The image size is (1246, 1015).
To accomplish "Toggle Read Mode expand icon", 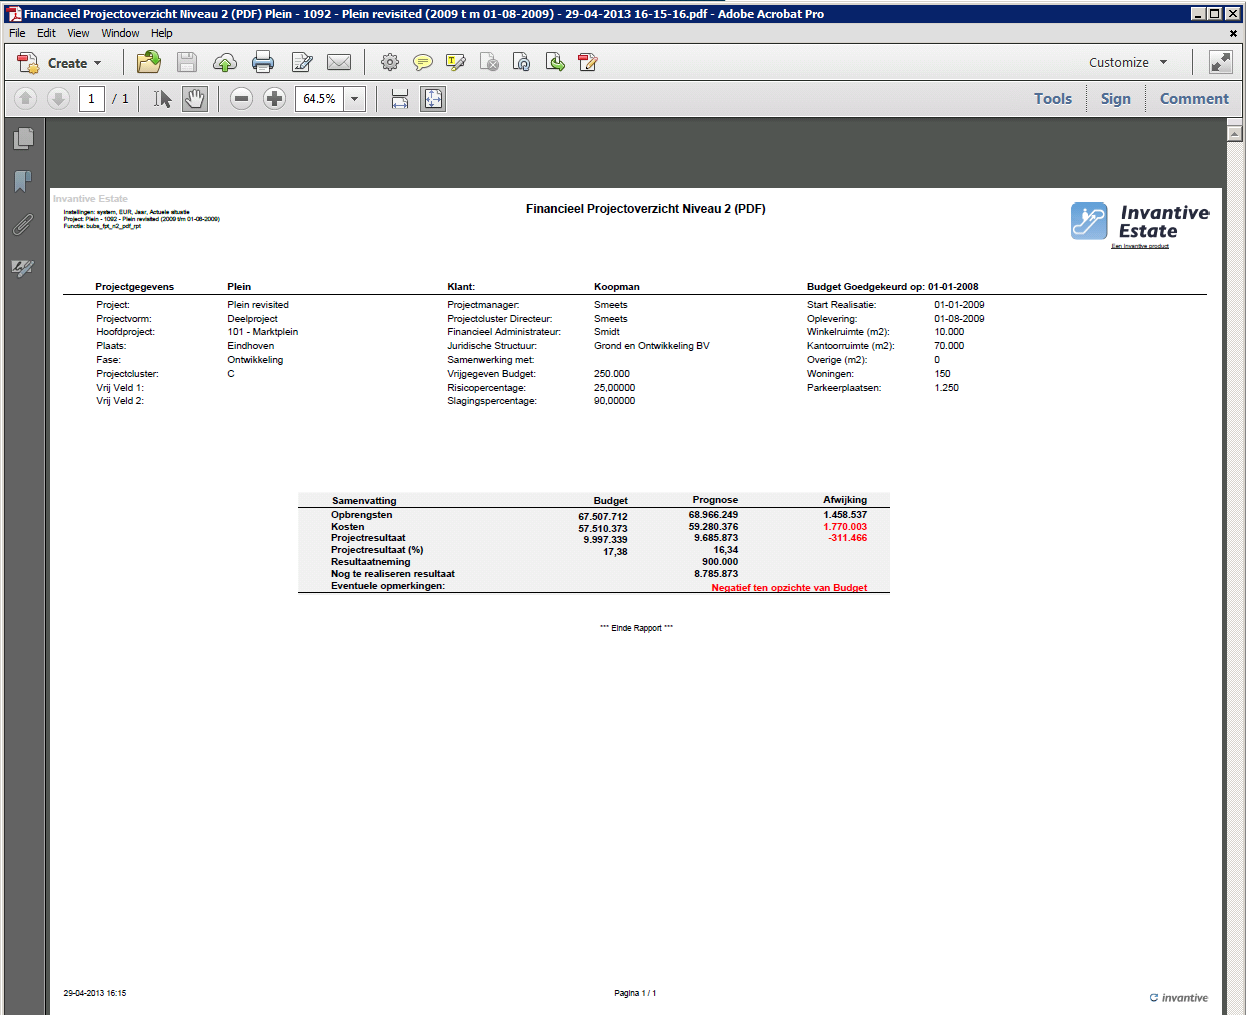I will point(1221,62).
